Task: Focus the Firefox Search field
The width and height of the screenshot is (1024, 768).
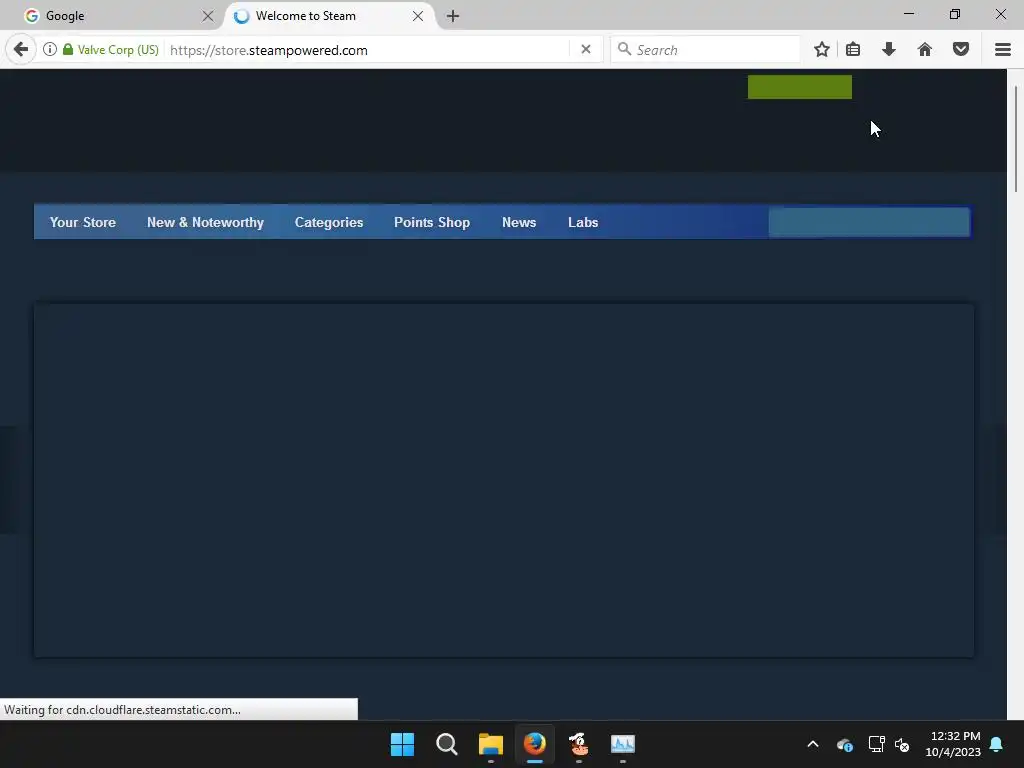Action: point(705,50)
